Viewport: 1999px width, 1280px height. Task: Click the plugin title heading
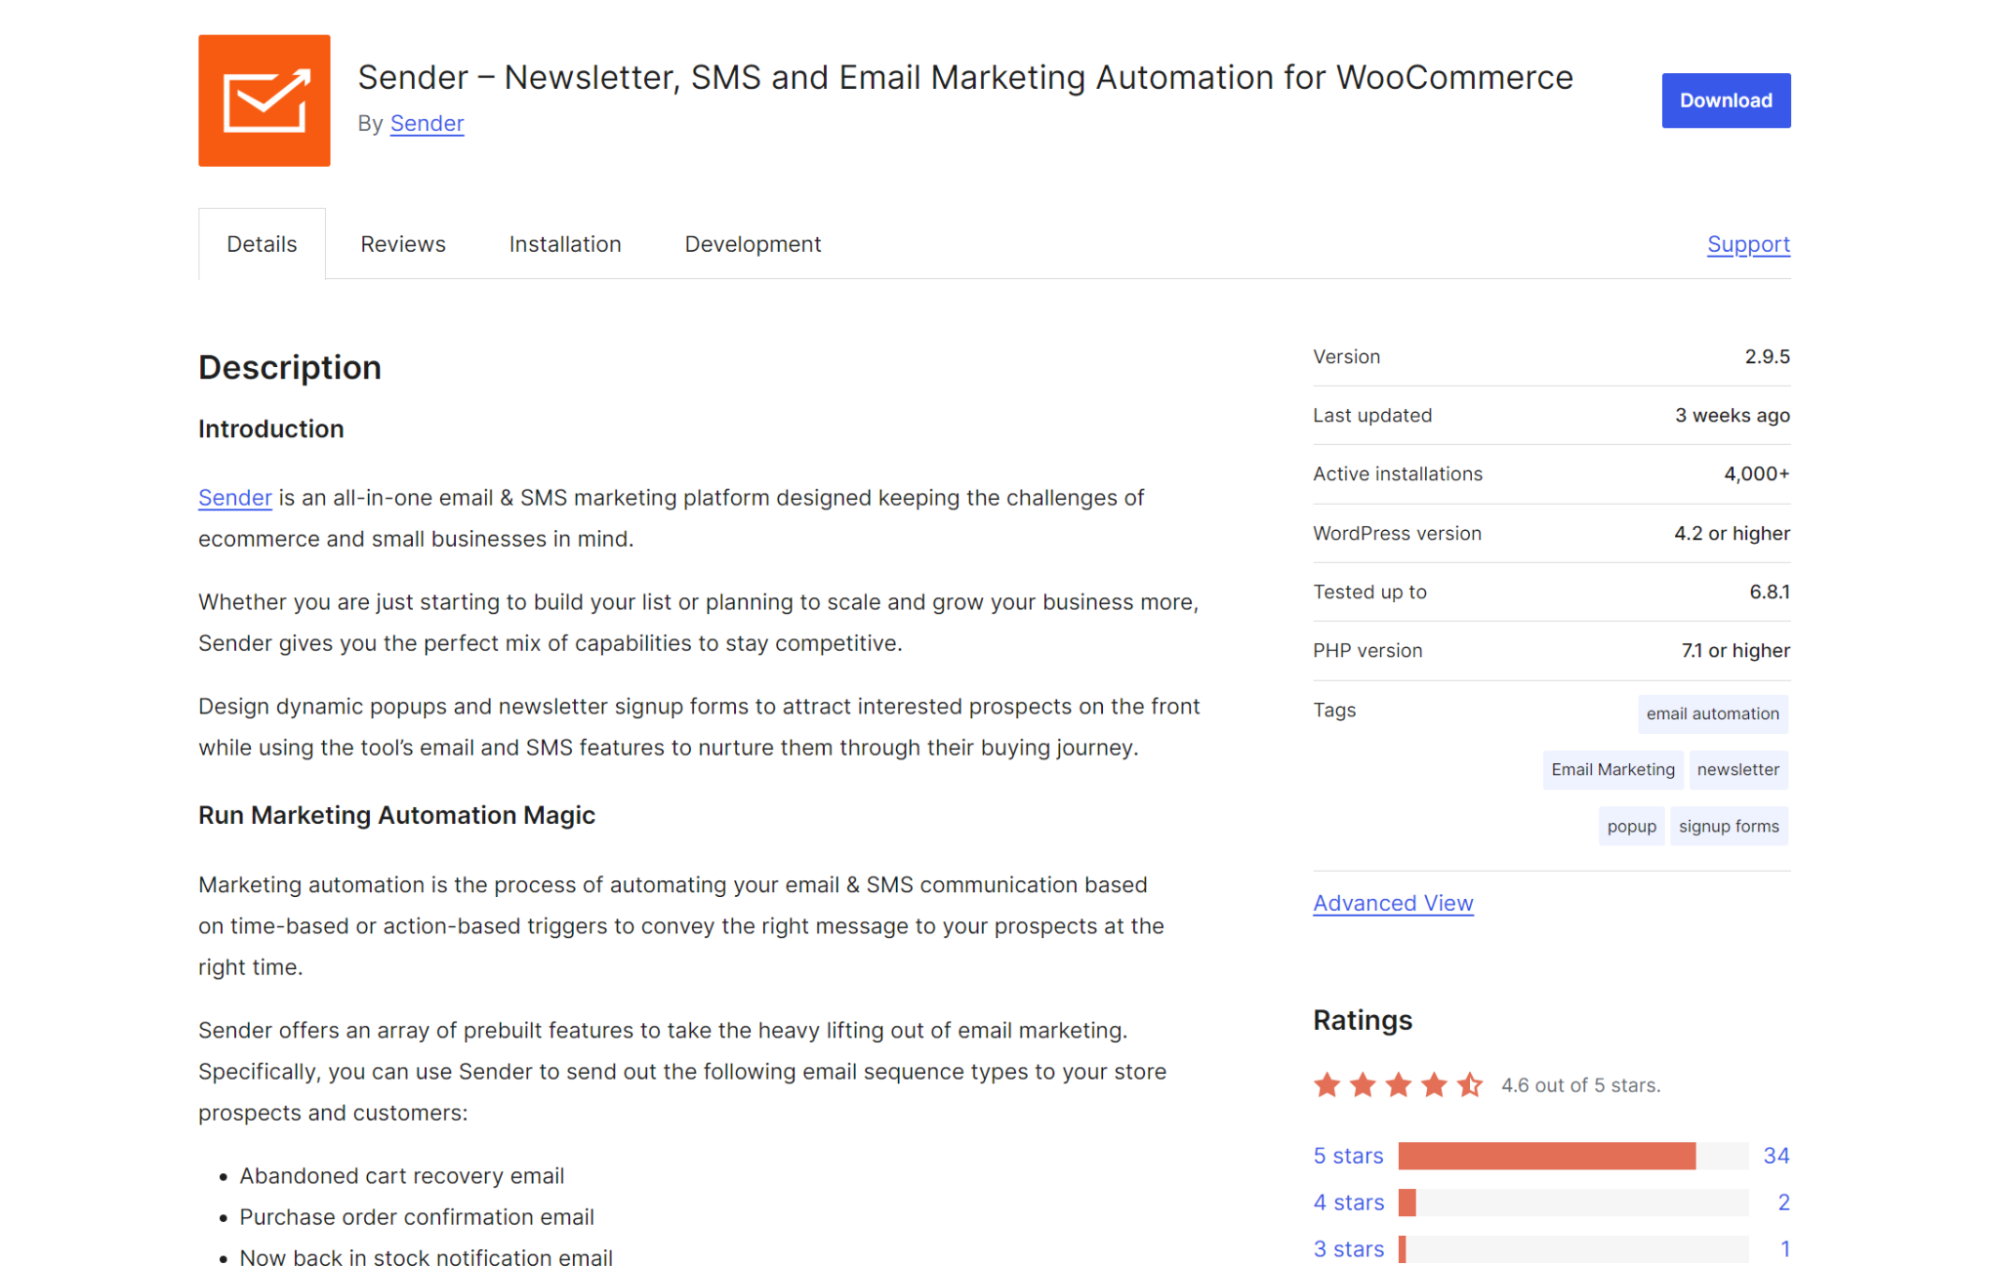point(965,77)
